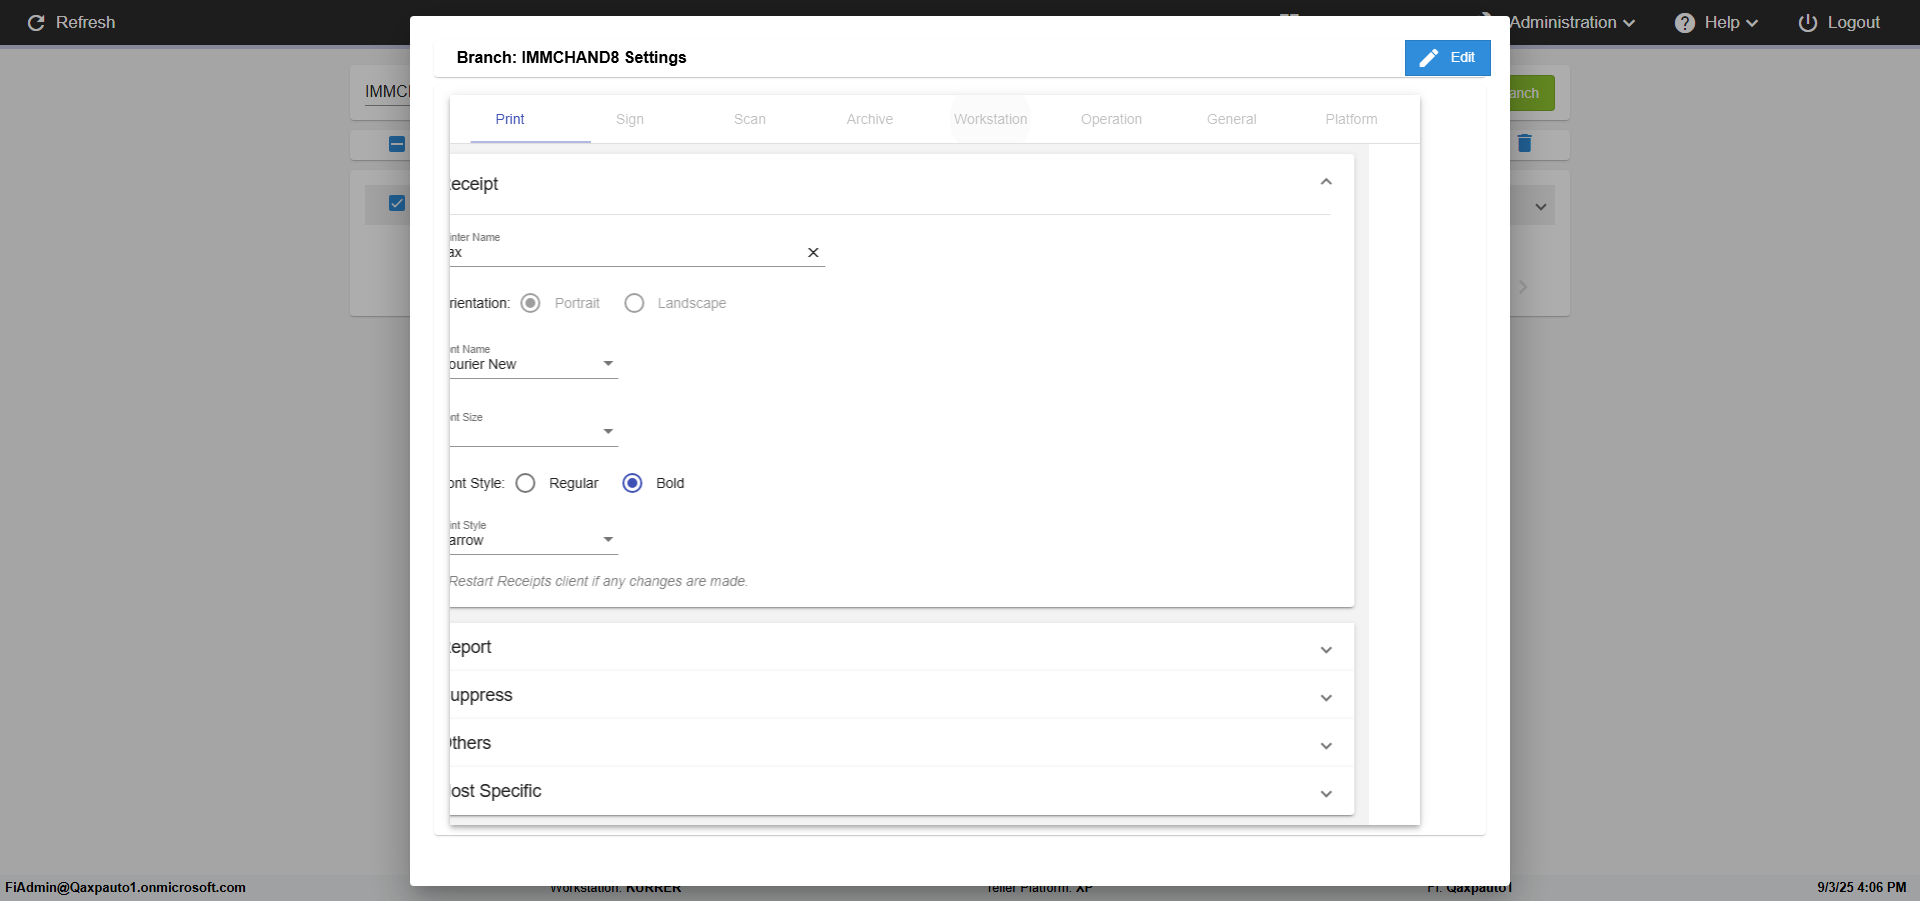This screenshot has width=1920, height=901.
Task: Click the Edit pencil button
Action: (x=1447, y=58)
